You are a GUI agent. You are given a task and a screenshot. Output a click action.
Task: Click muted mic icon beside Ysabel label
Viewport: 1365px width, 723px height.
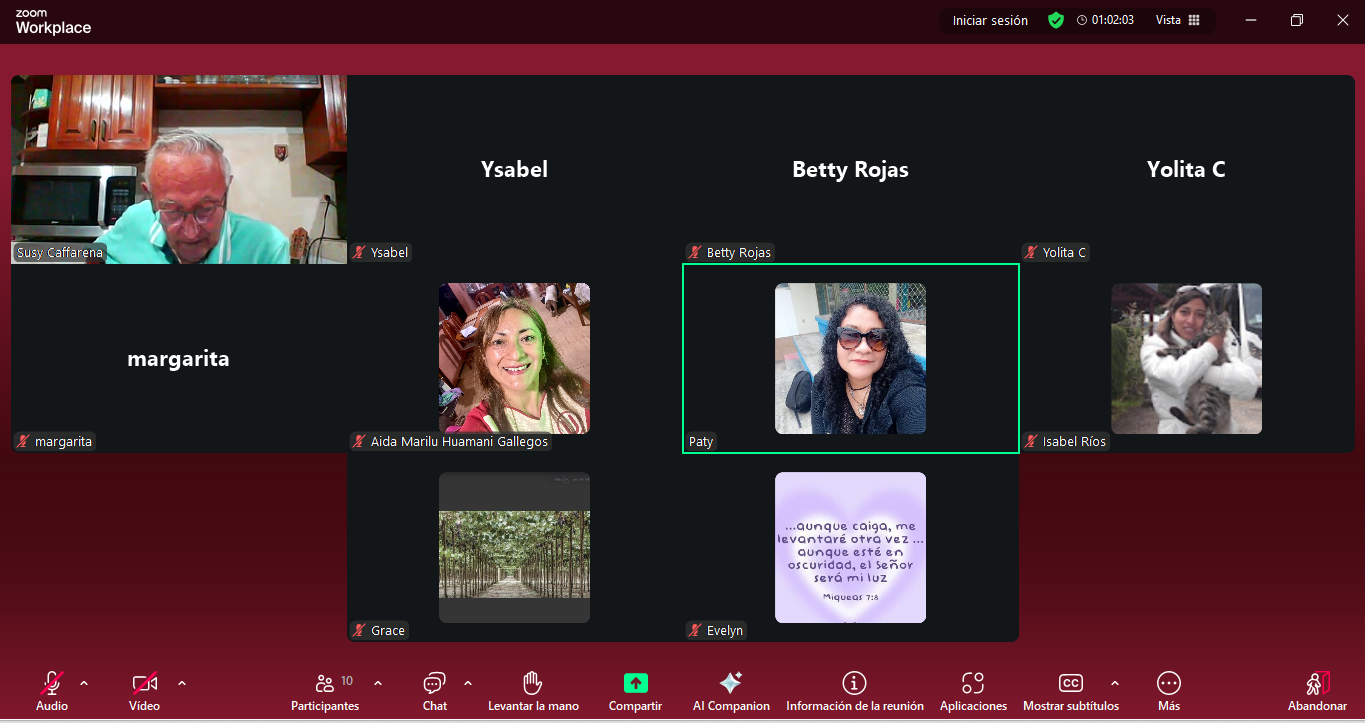coord(360,252)
